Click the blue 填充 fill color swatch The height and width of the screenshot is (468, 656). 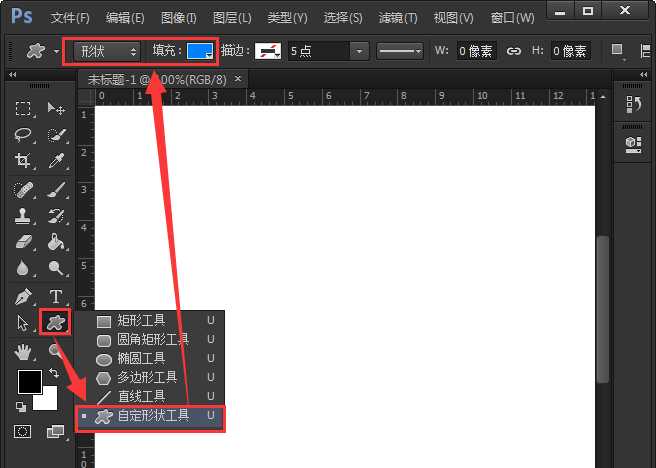[x=200, y=51]
